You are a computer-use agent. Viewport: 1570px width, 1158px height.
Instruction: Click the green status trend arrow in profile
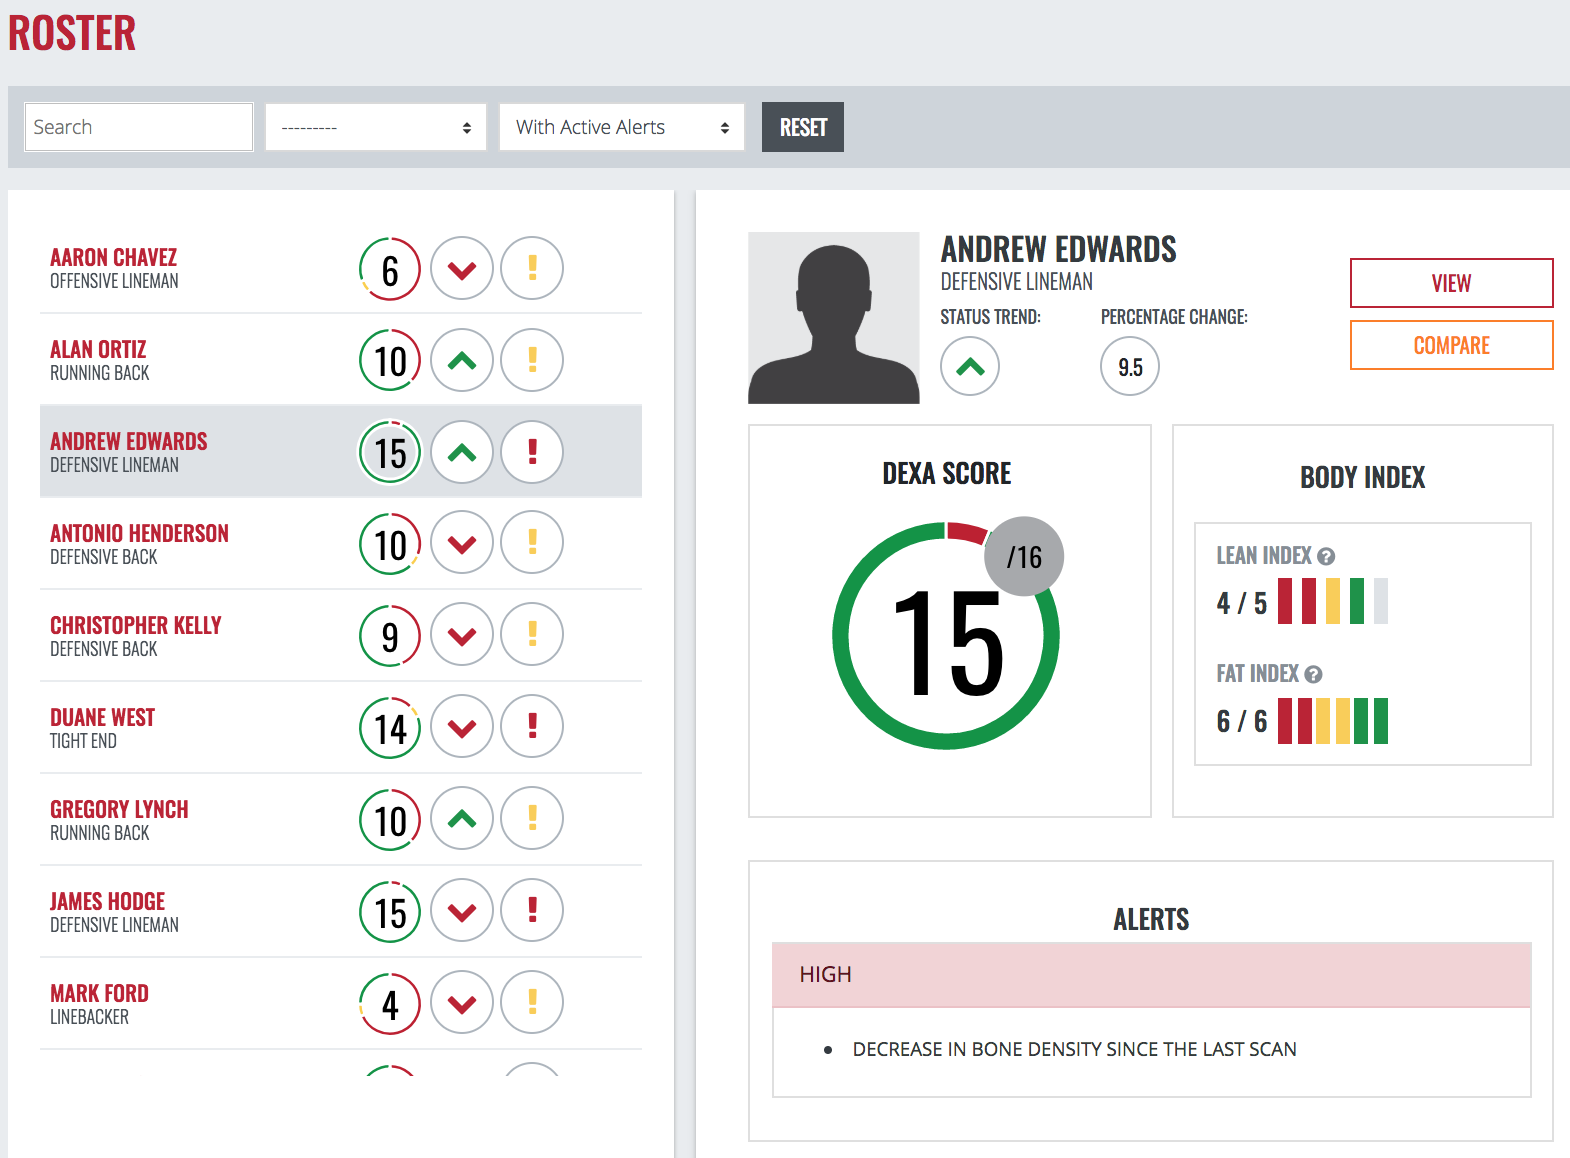969,367
